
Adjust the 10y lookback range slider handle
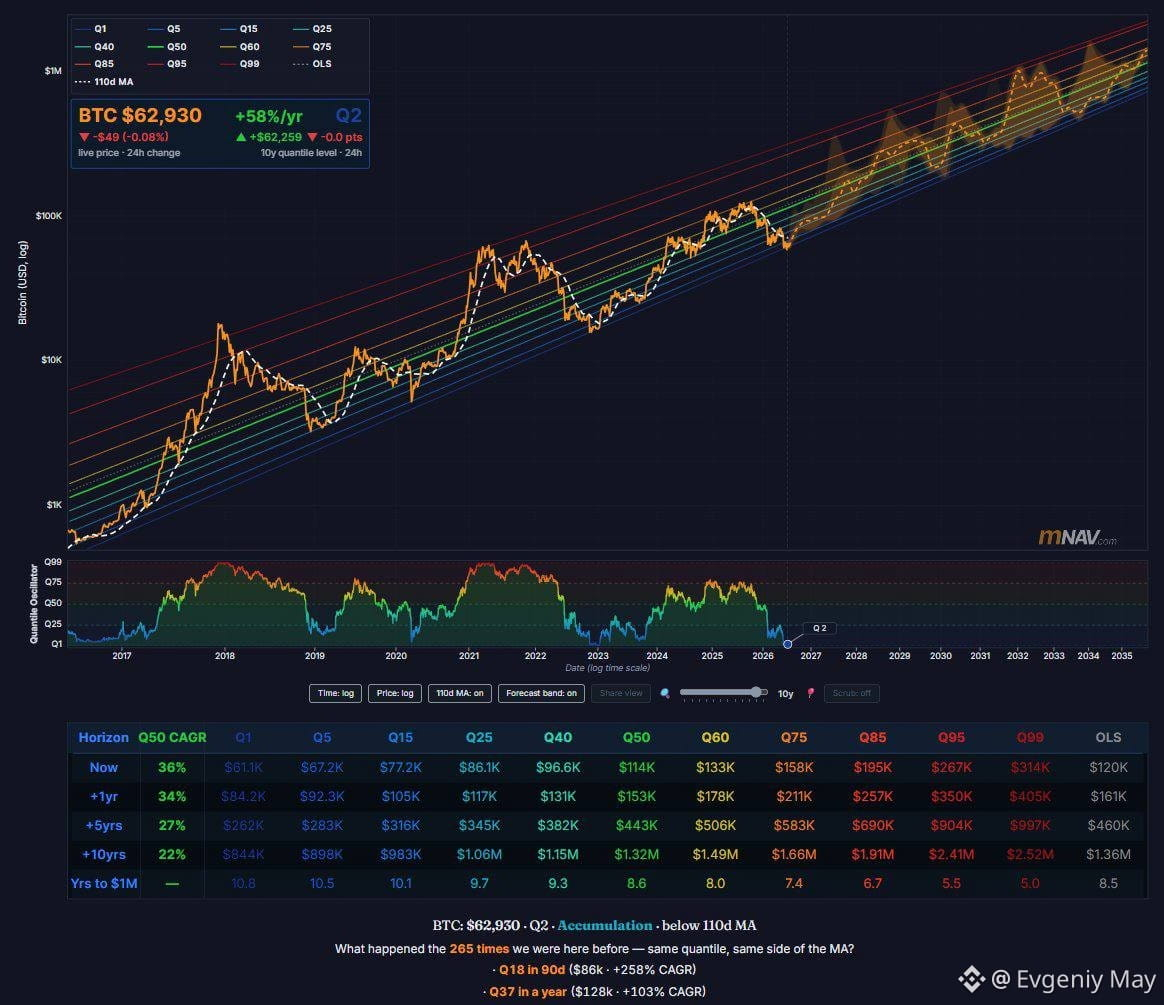click(x=756, y=693)
